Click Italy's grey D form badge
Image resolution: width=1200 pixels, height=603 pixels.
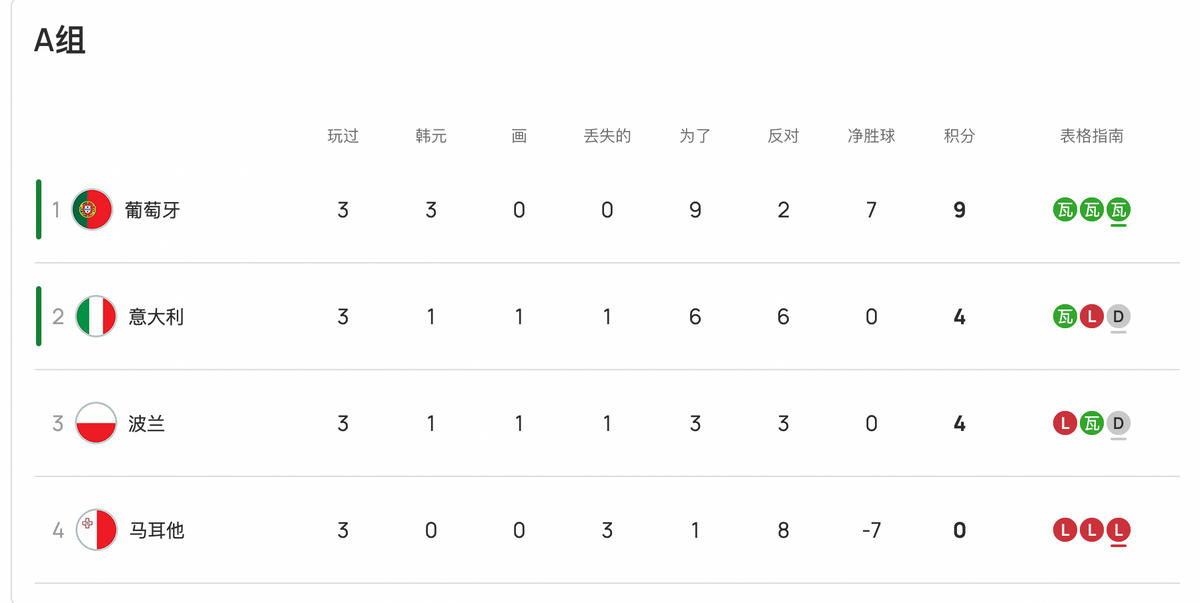tap(1119, 317)
